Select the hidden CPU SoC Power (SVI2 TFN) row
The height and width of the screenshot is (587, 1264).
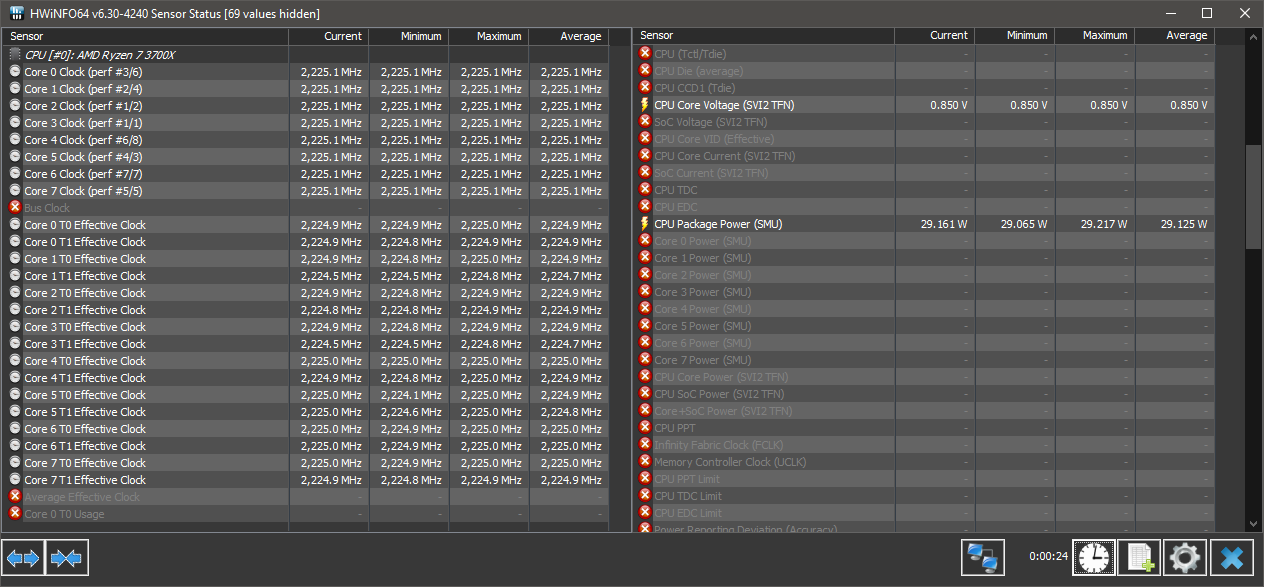tap(924, 394)
